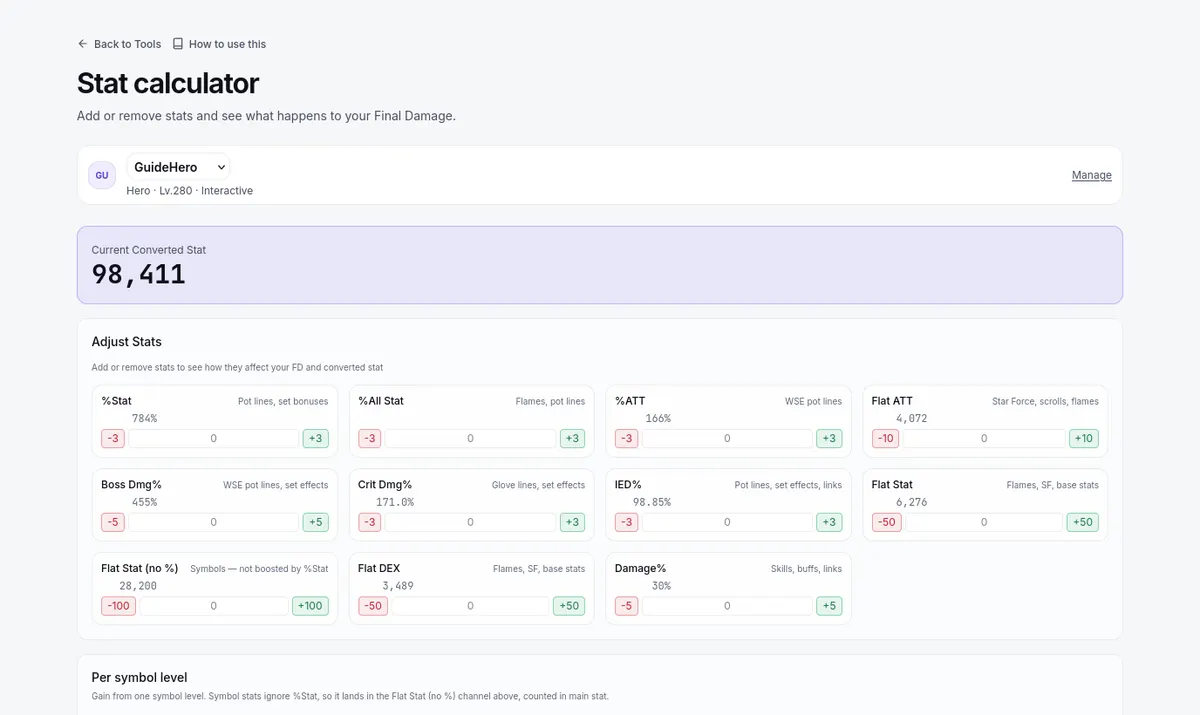1200x715 pixels.
Task: Decrease Flat ATT by 10
Action: coord(885,438)
